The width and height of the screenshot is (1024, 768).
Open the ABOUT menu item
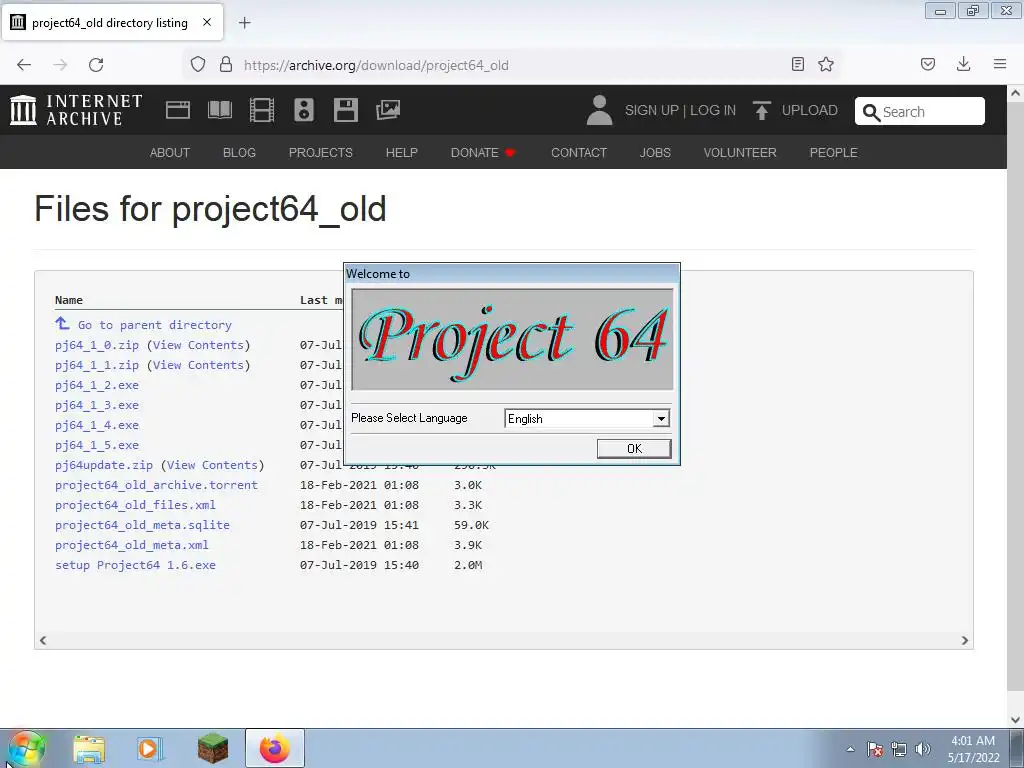170,153
